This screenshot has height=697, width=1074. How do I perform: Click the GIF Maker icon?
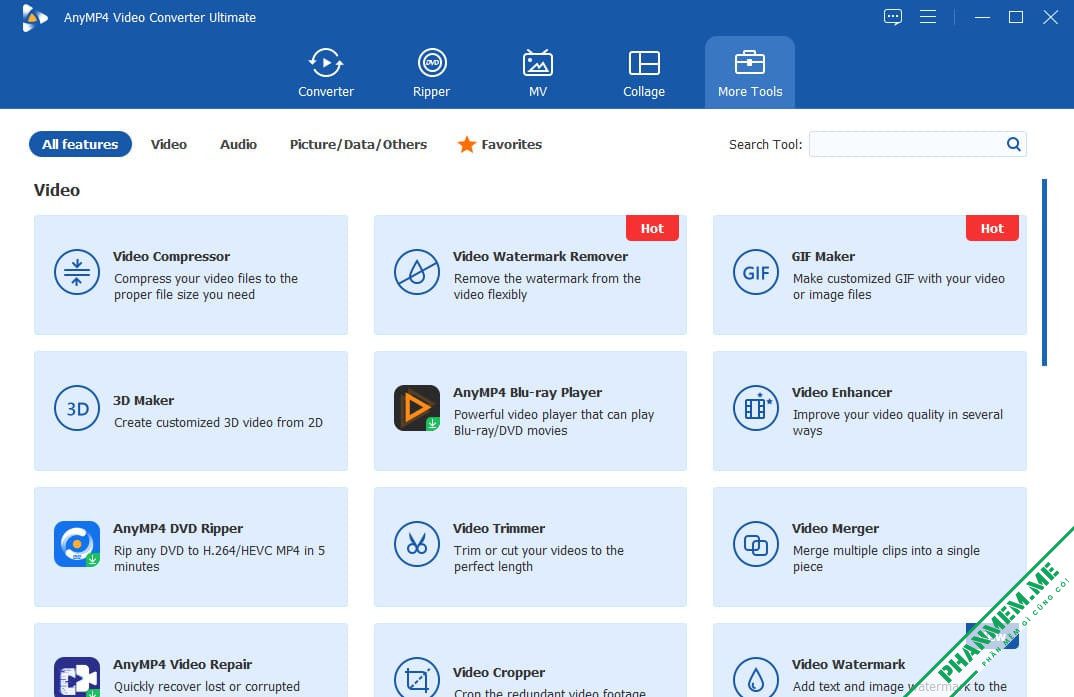tap(755, 272)
